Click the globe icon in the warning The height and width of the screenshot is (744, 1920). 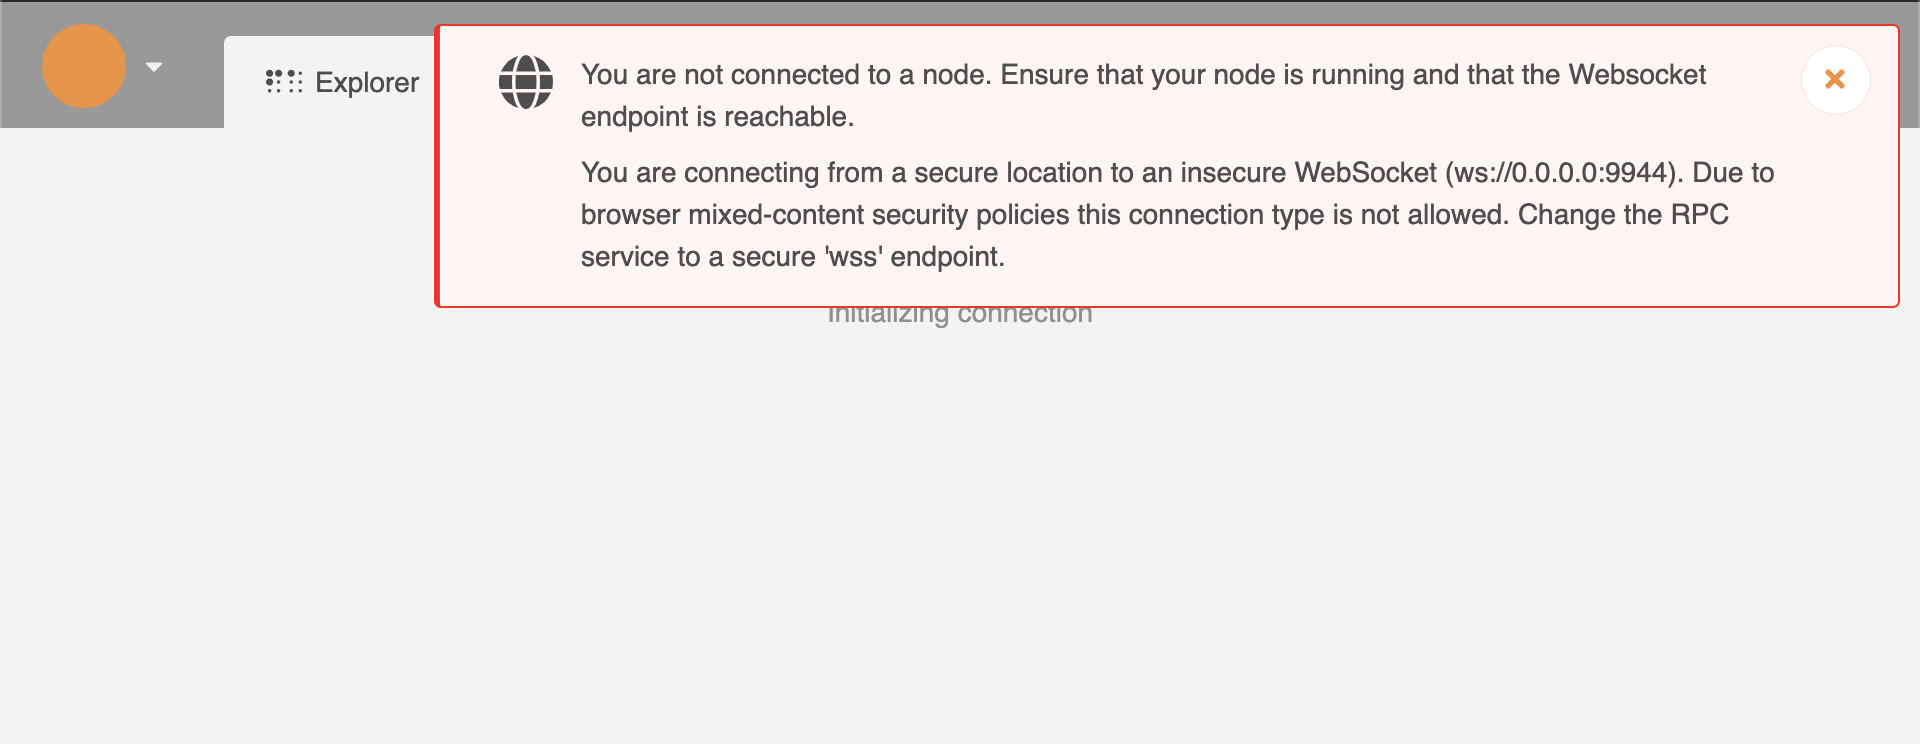[x=526, y=82]
